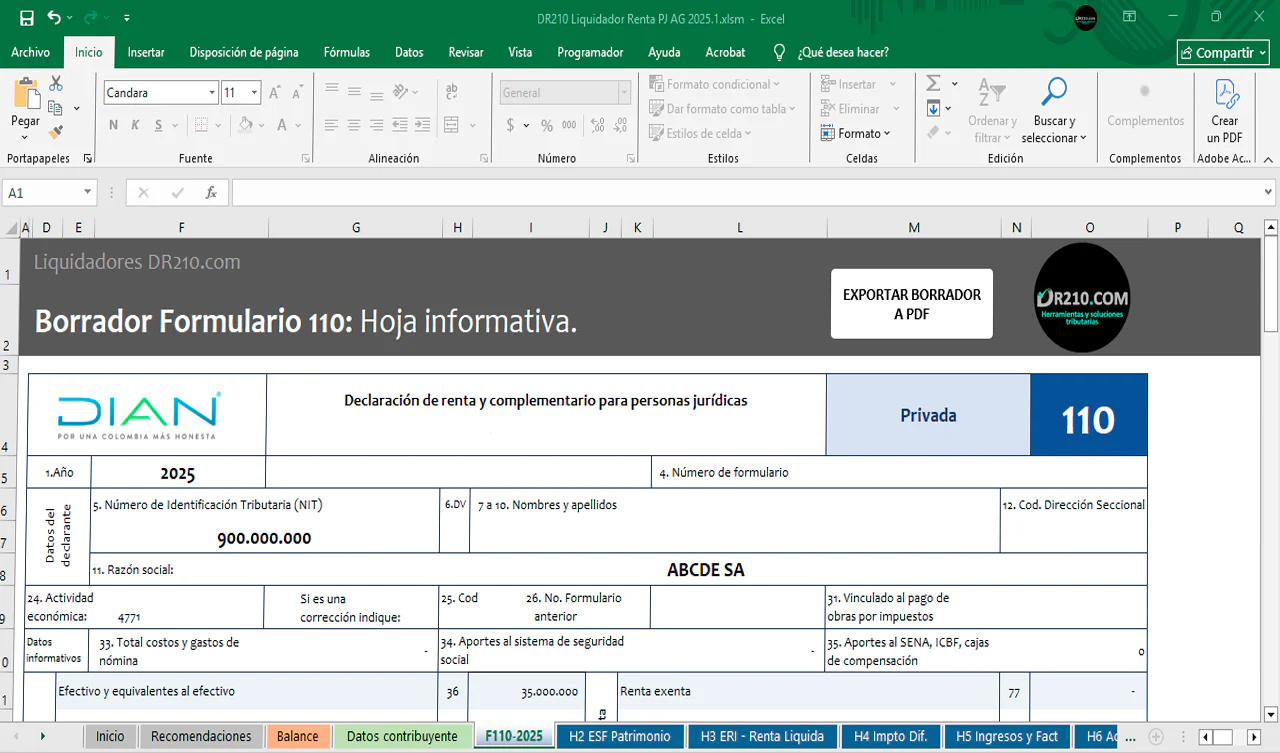This screenshot has height=753, width=1280.
Task: Open the font name Candara dropdown
Action: (212, 93)
